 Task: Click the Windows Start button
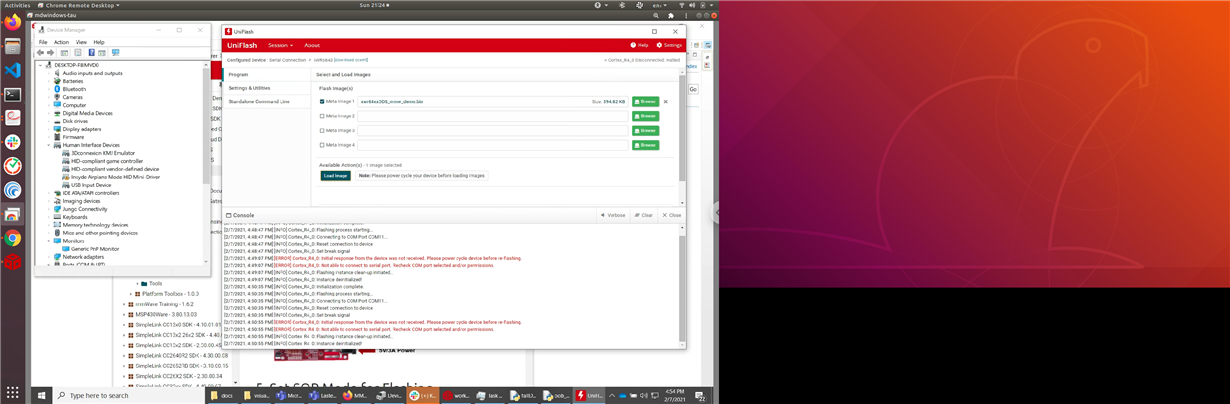[x=40, y=396]
